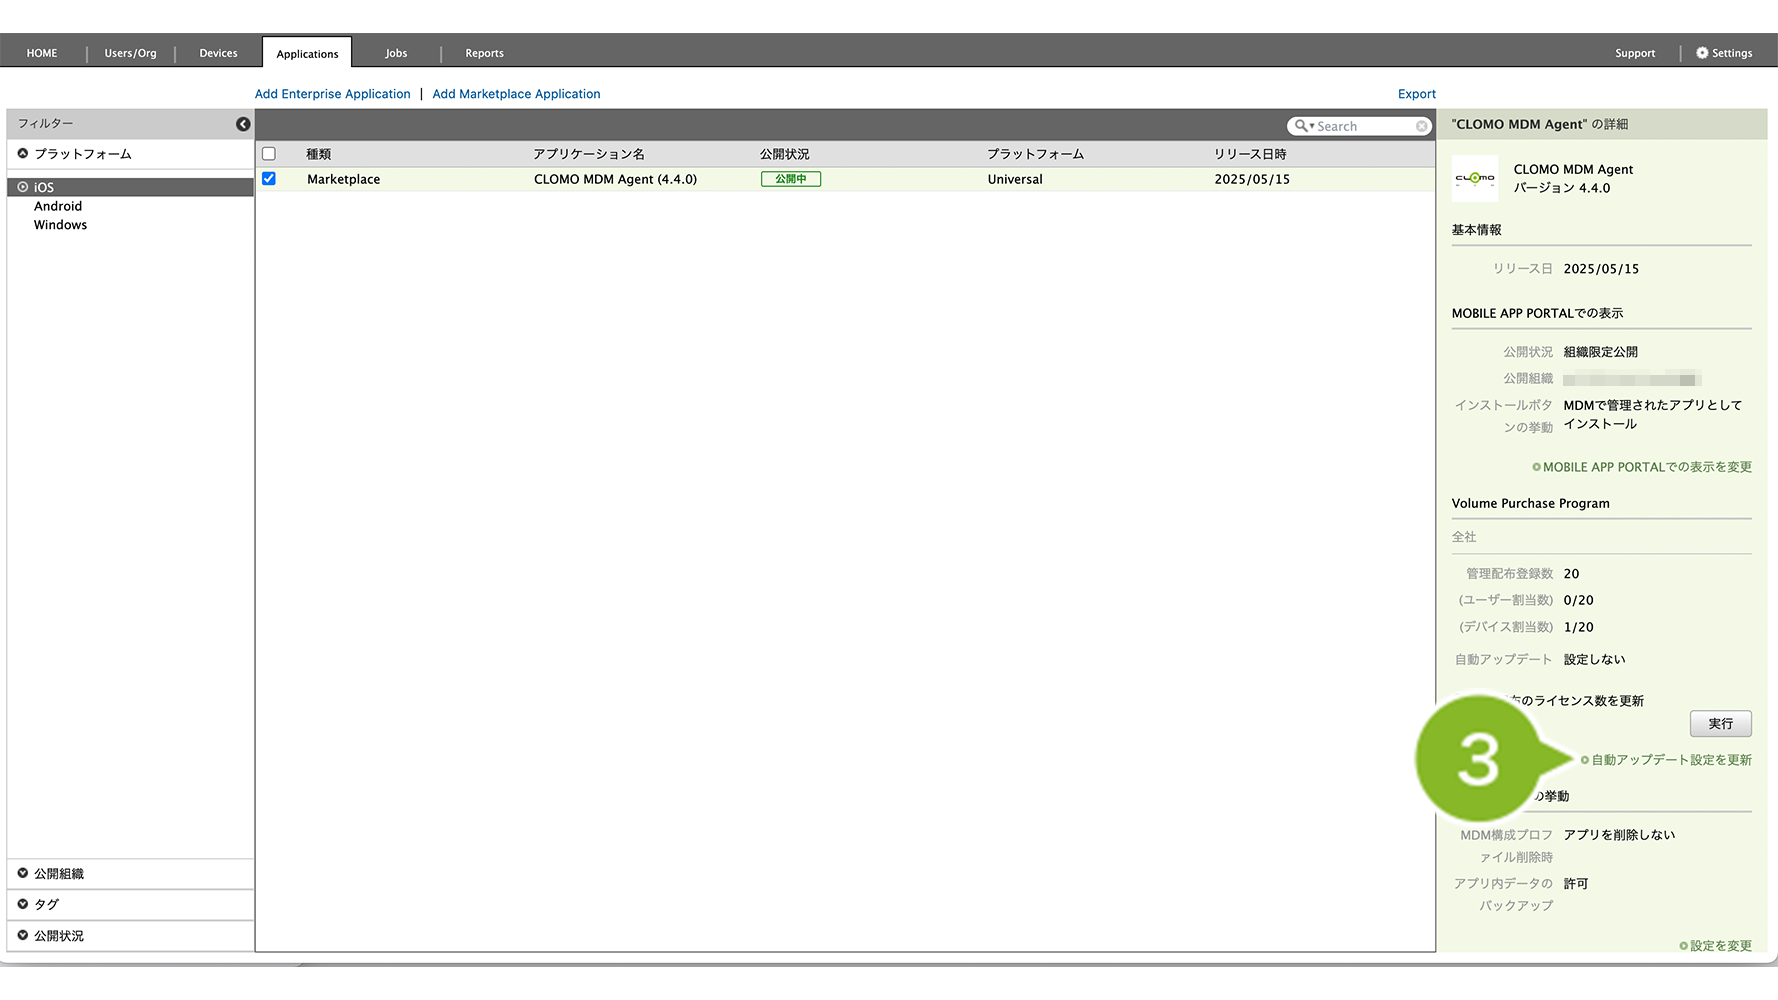Switch to the Jobs tab

point(396,53)
